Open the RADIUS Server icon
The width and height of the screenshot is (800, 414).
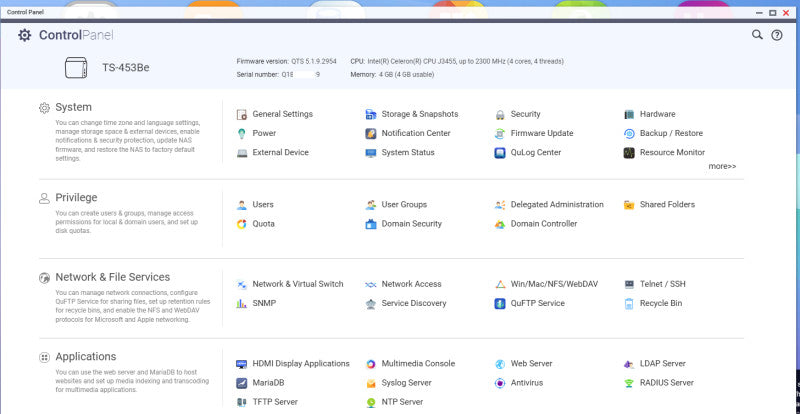point(629,383)
